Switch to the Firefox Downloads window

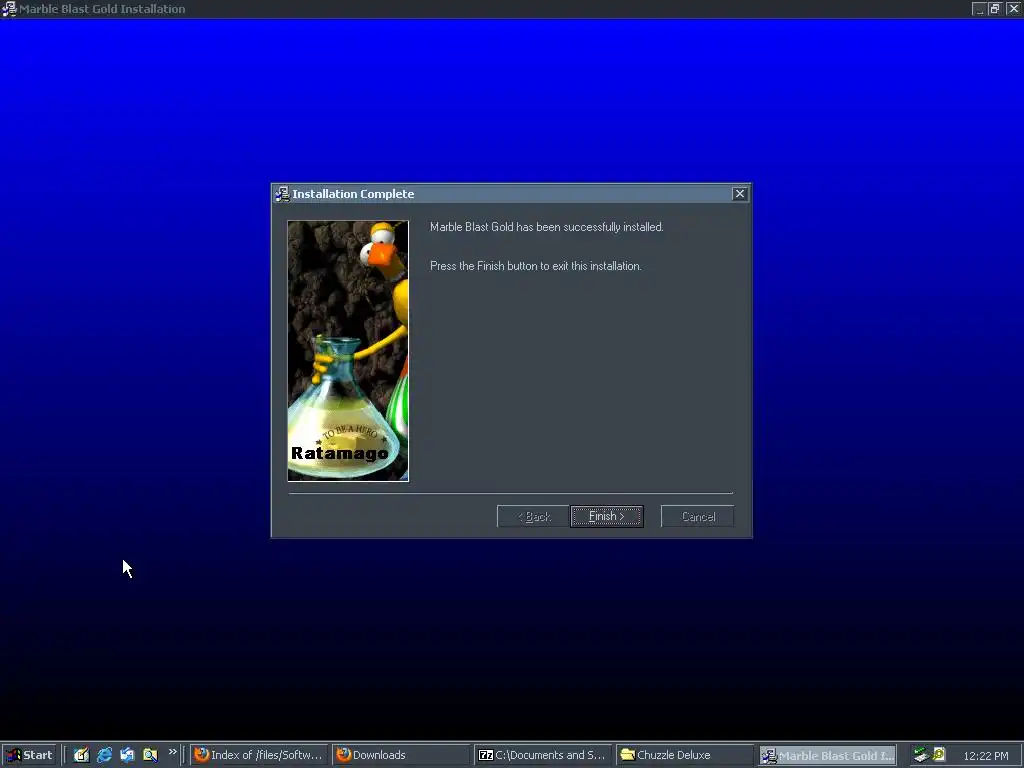(401, 755)
